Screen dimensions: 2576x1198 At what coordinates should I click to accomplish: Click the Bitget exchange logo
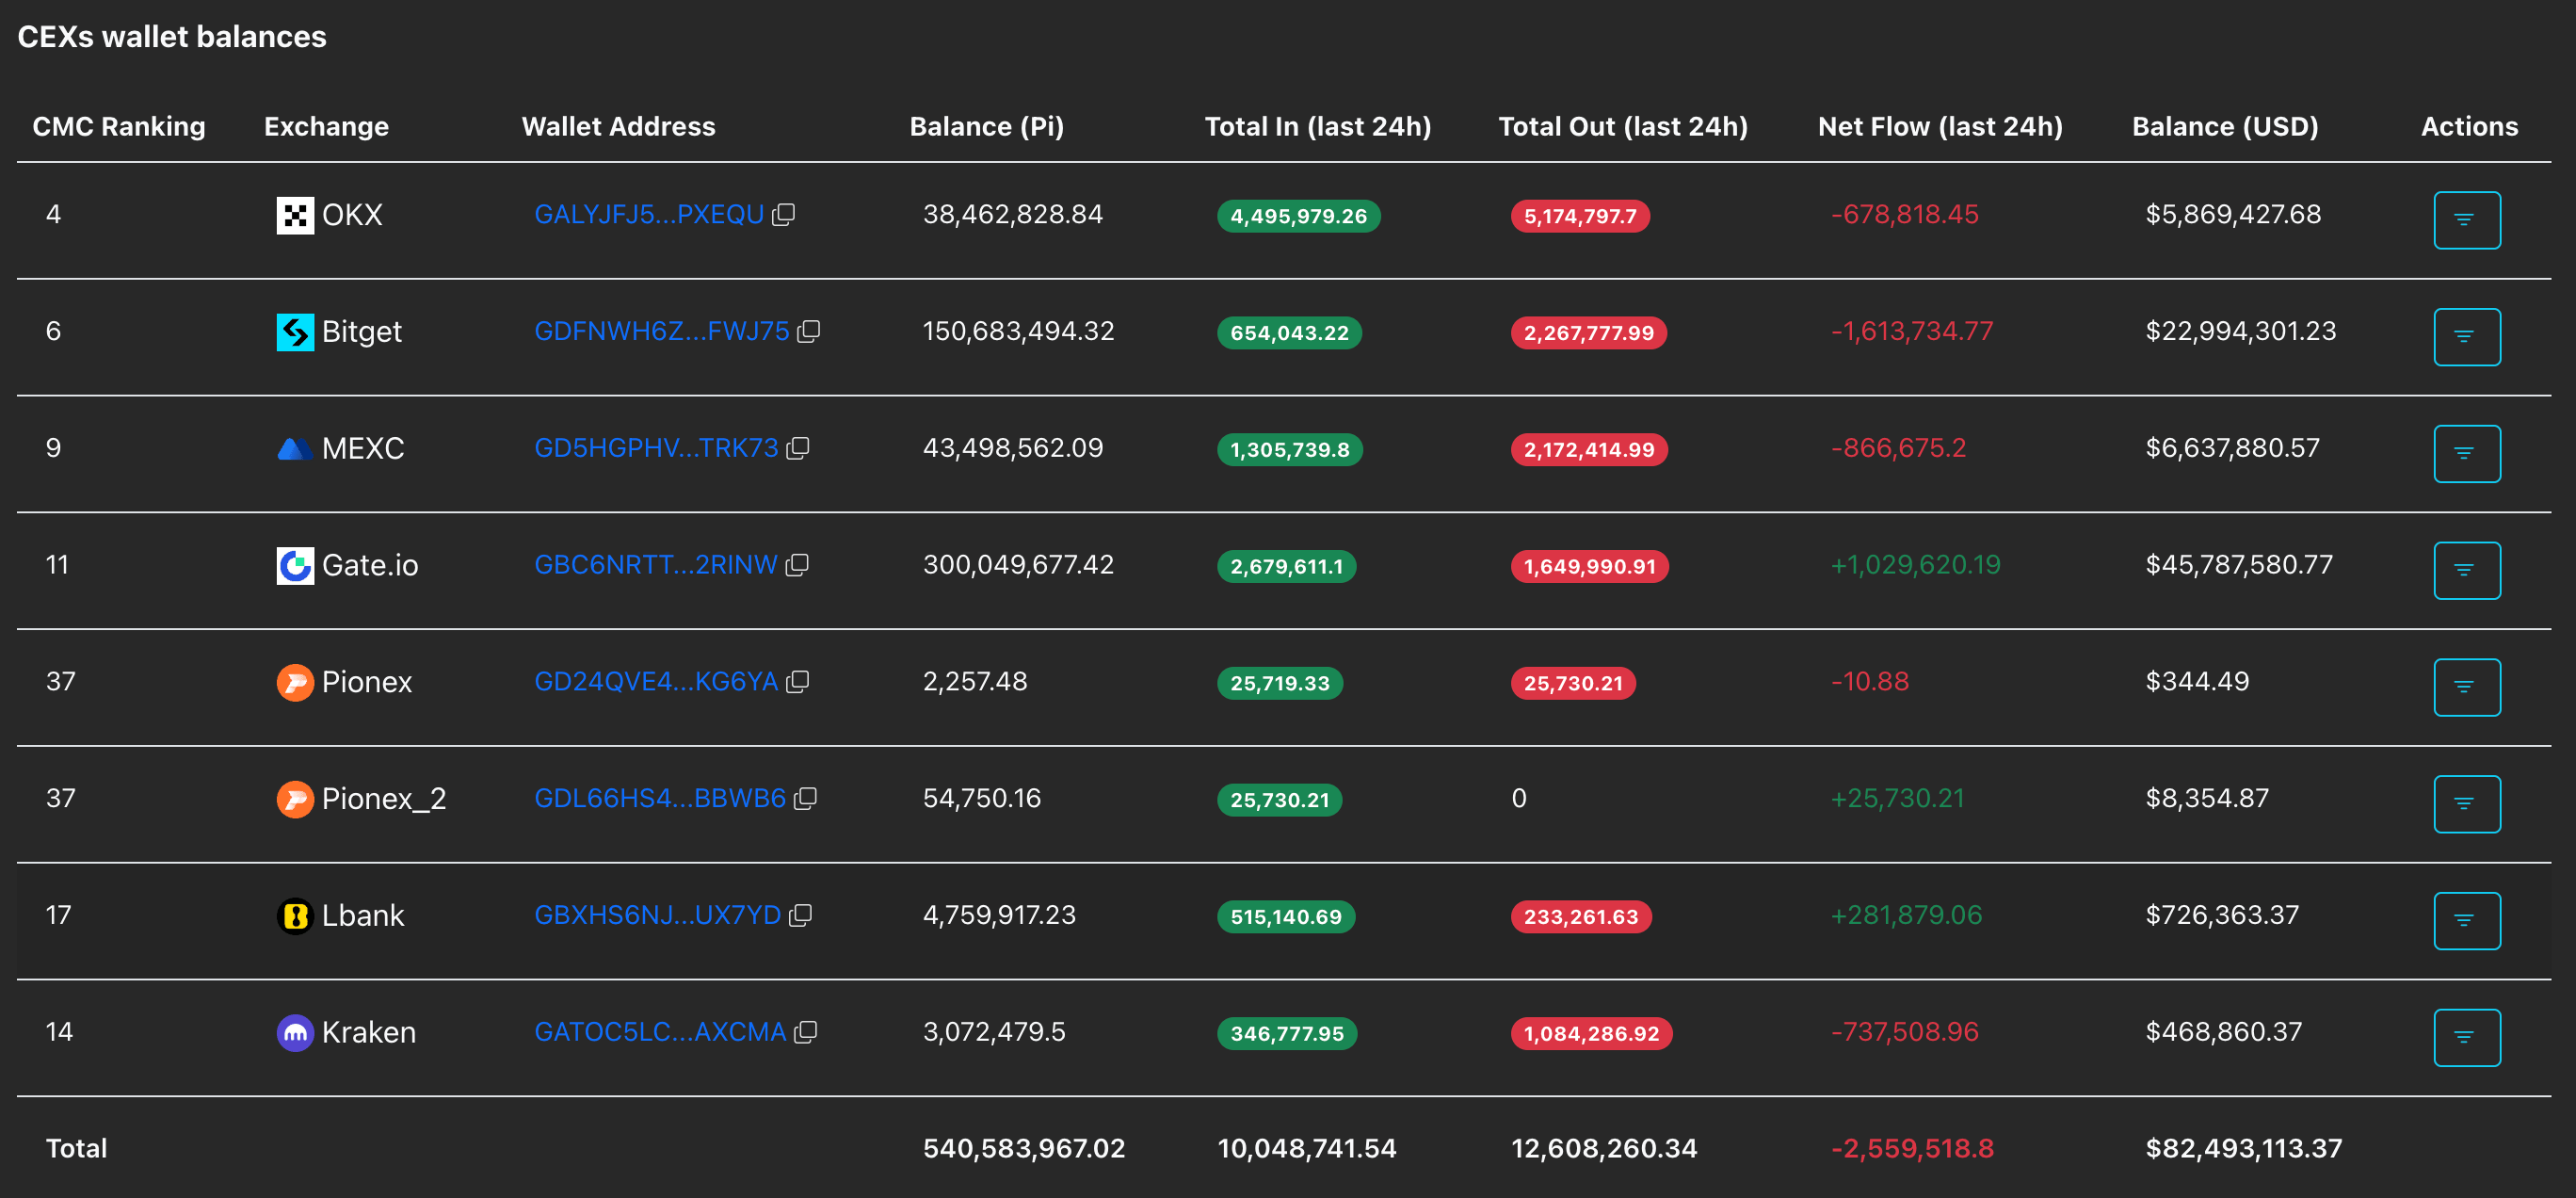point(295,332)
